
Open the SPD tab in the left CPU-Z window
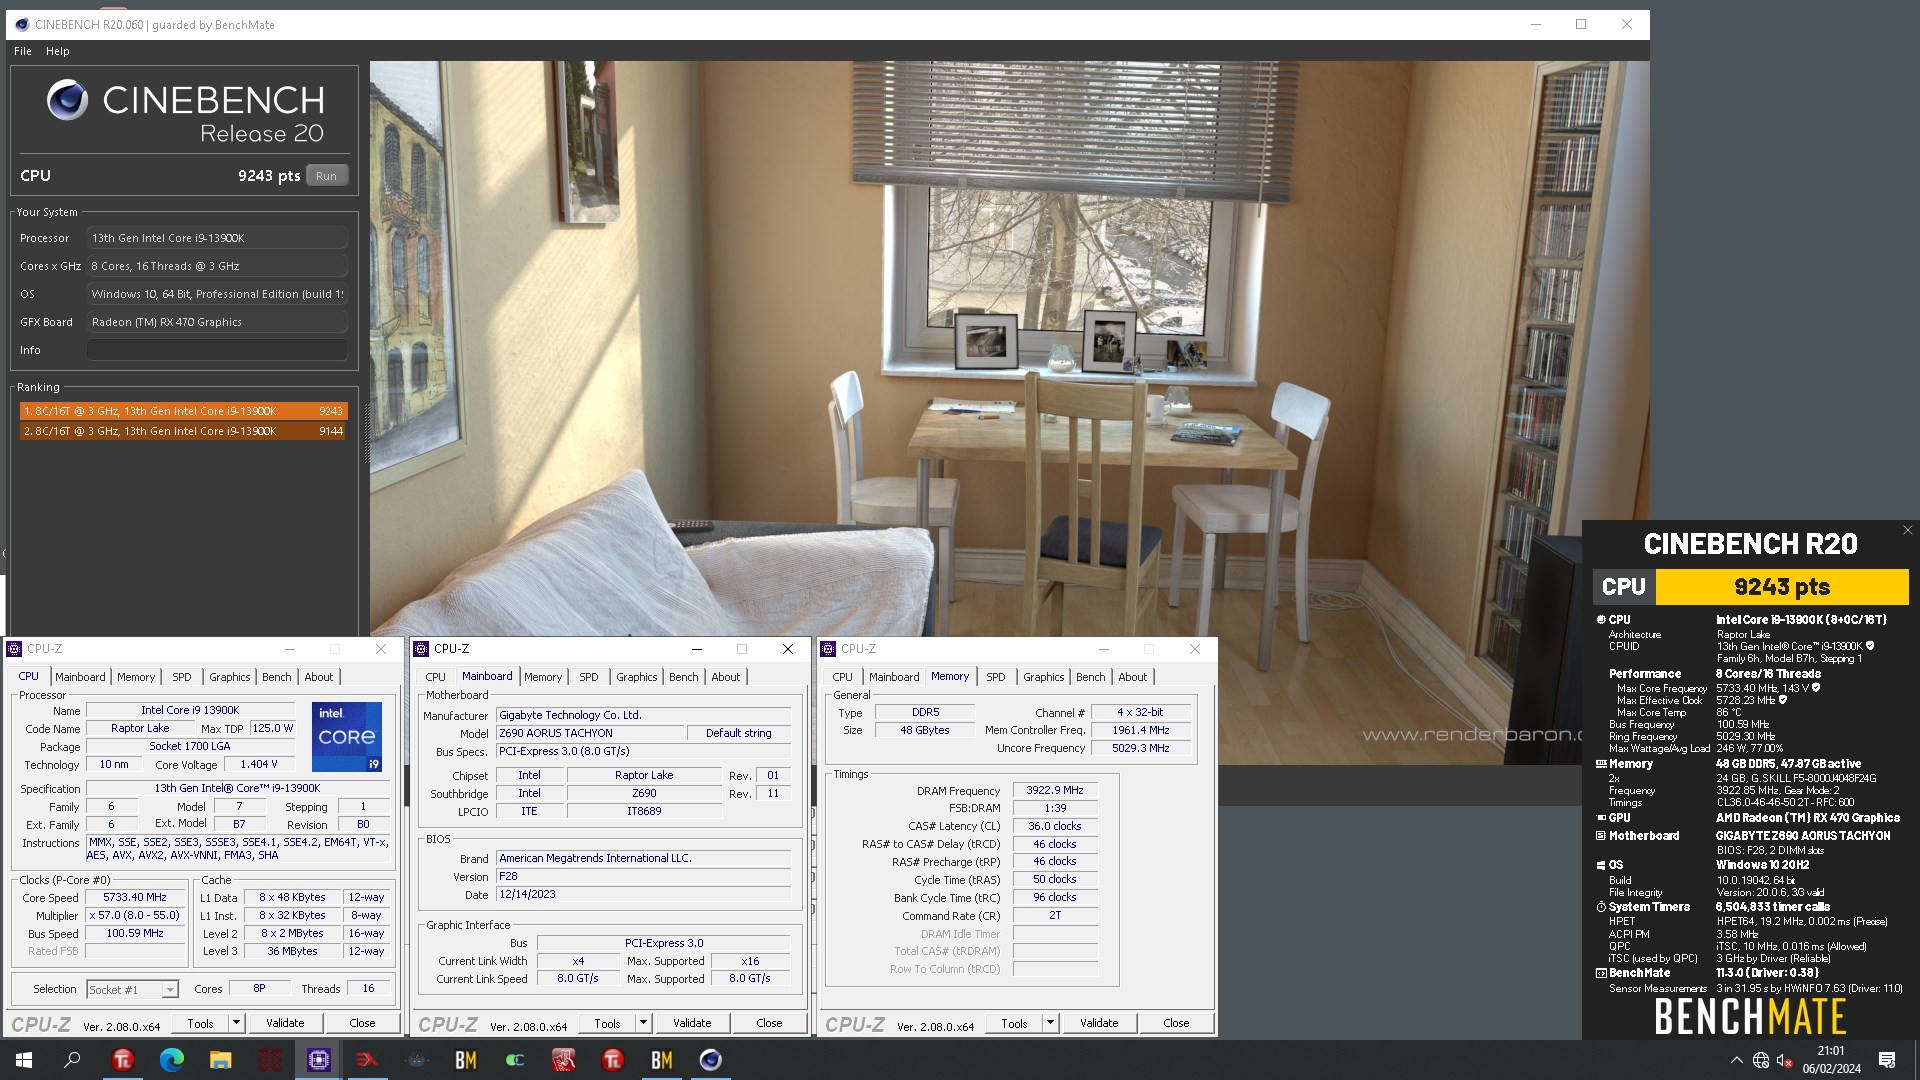tap(182, 677)
